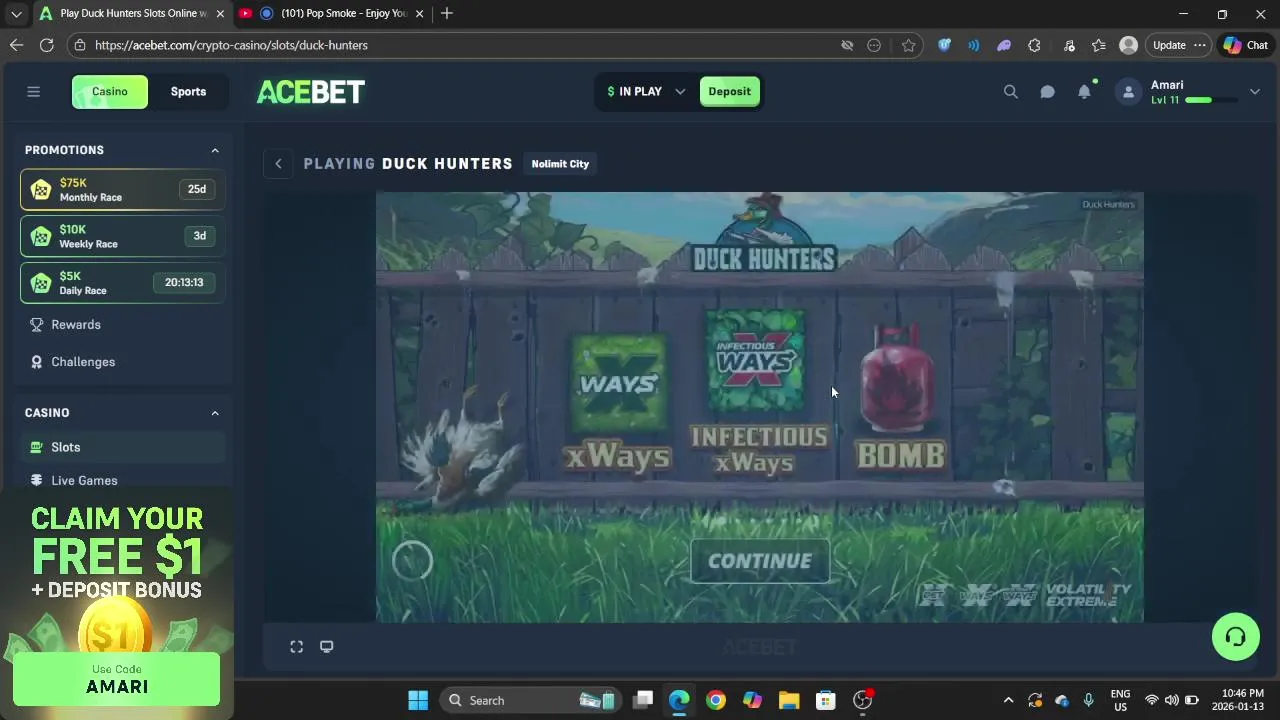Open browser favorites list icon
Screen dimensions: 1280x720
click(x=1098, y=45)
